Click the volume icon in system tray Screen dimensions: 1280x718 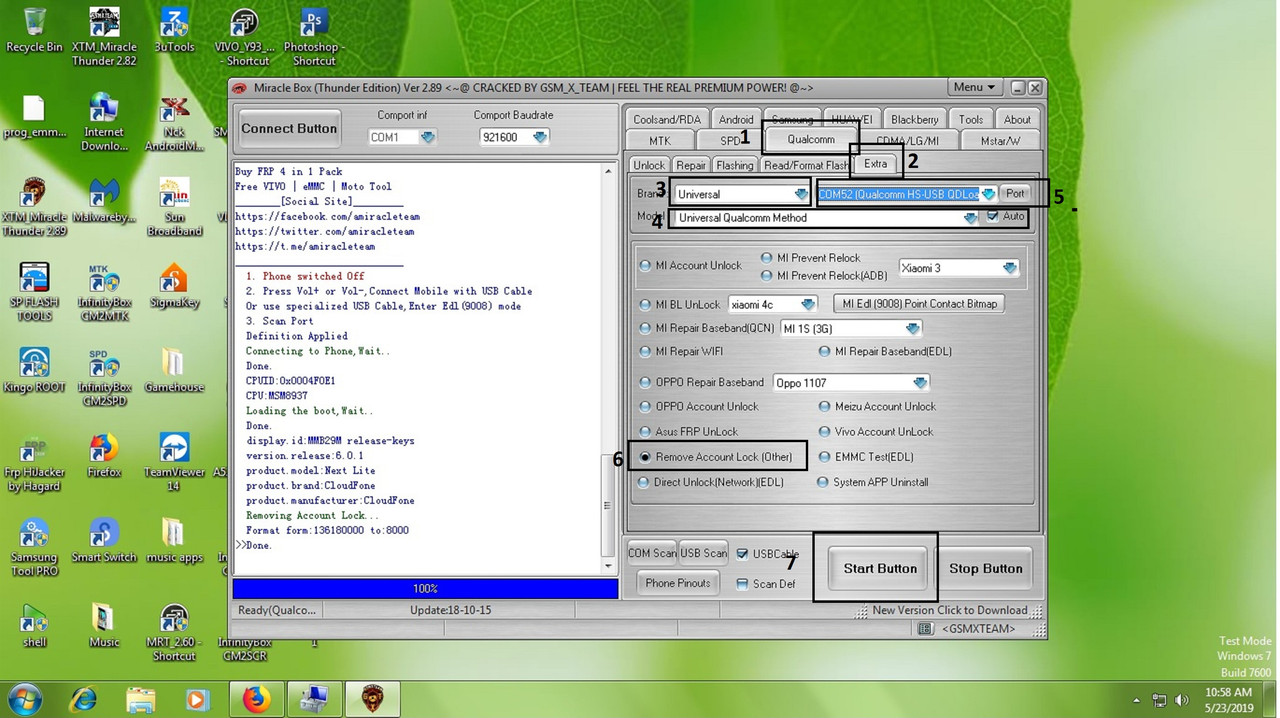1182,700
